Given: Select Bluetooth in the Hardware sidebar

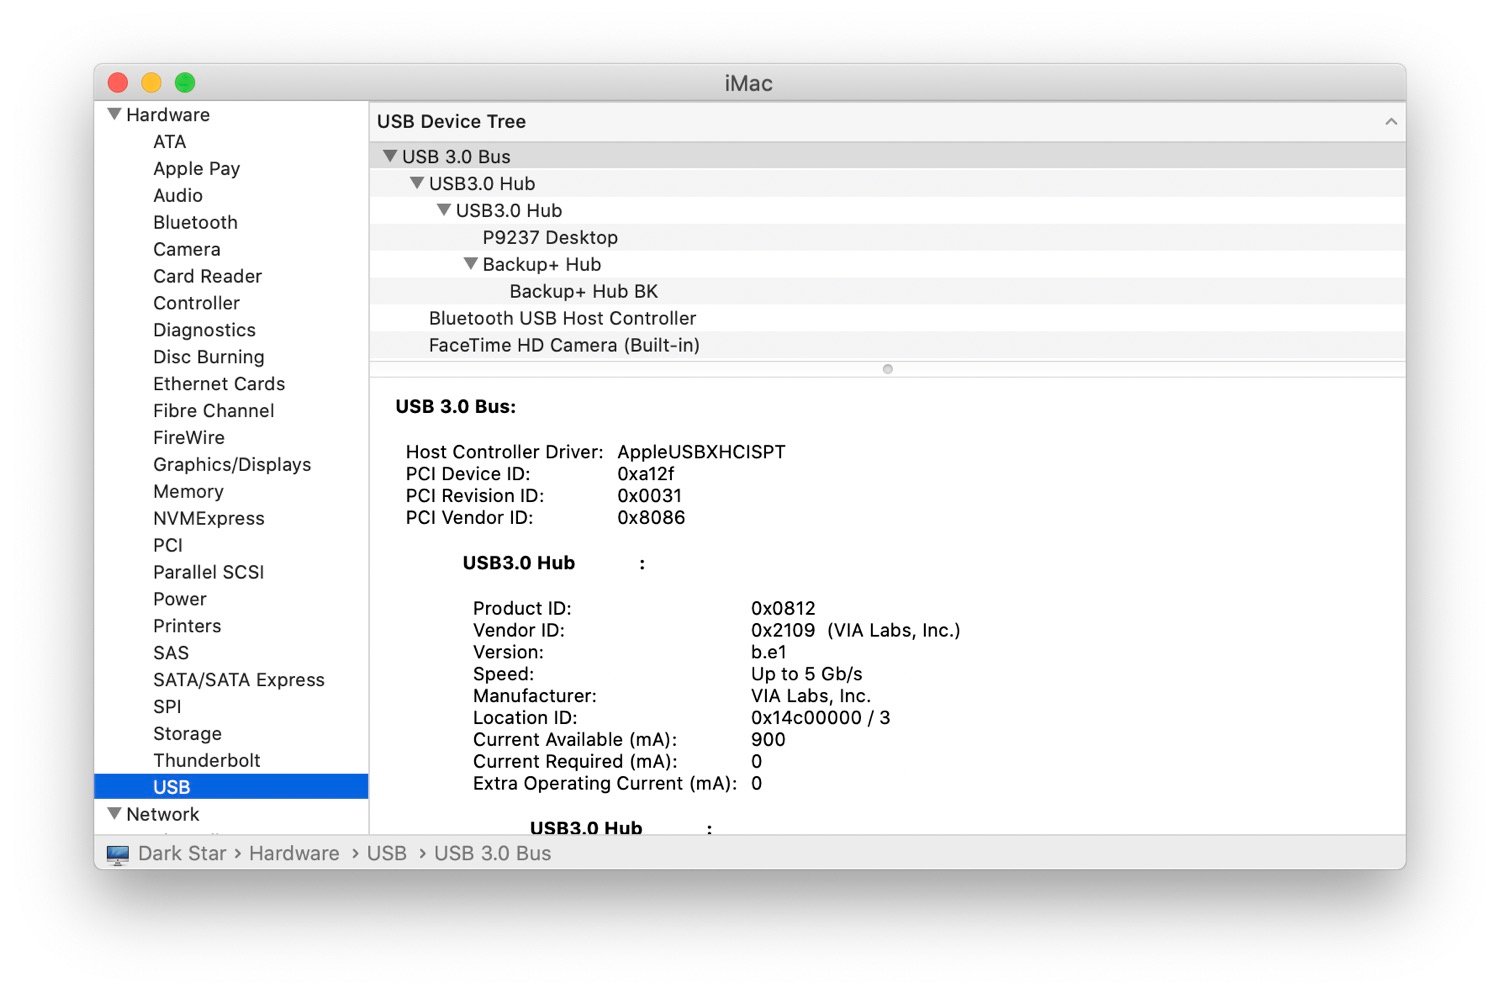Looking at the screenshot, I should click(195, 222).
